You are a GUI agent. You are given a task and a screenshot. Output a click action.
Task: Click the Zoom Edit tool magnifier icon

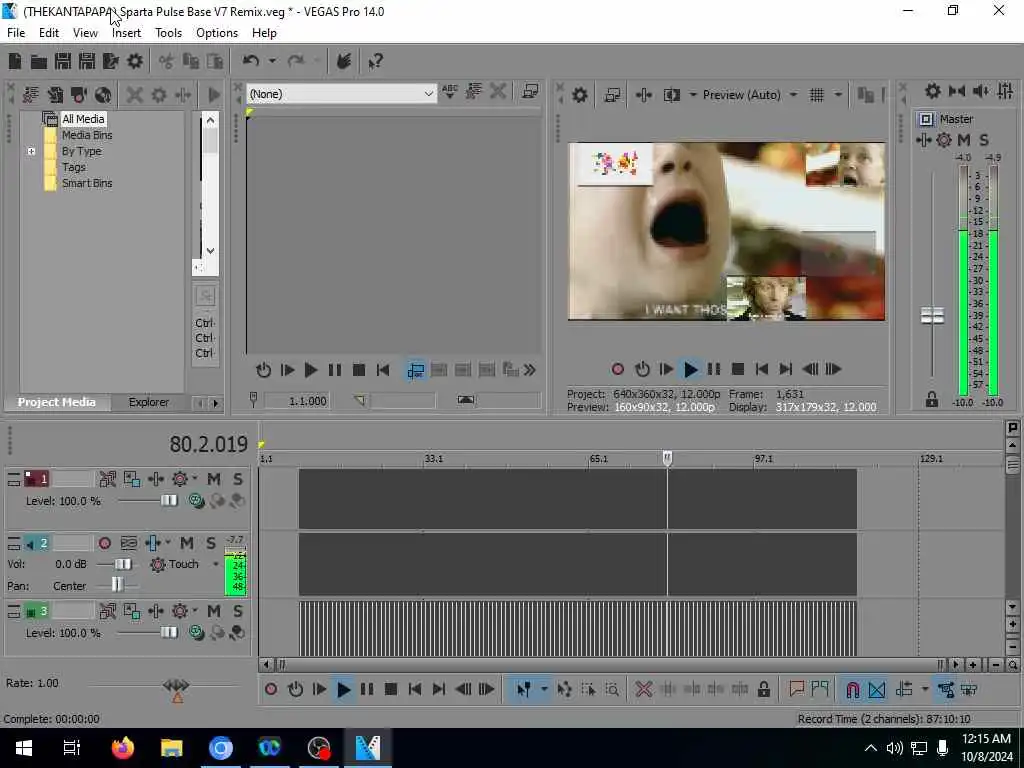(612, 690)
